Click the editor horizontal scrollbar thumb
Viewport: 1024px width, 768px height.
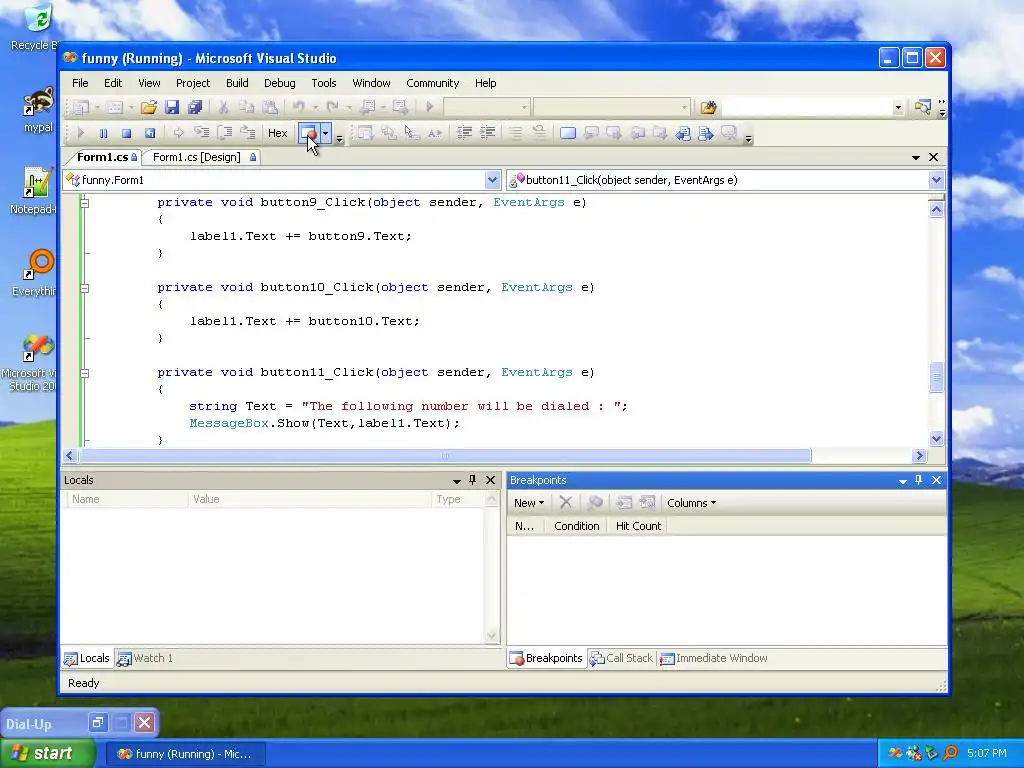coord(445,455)
